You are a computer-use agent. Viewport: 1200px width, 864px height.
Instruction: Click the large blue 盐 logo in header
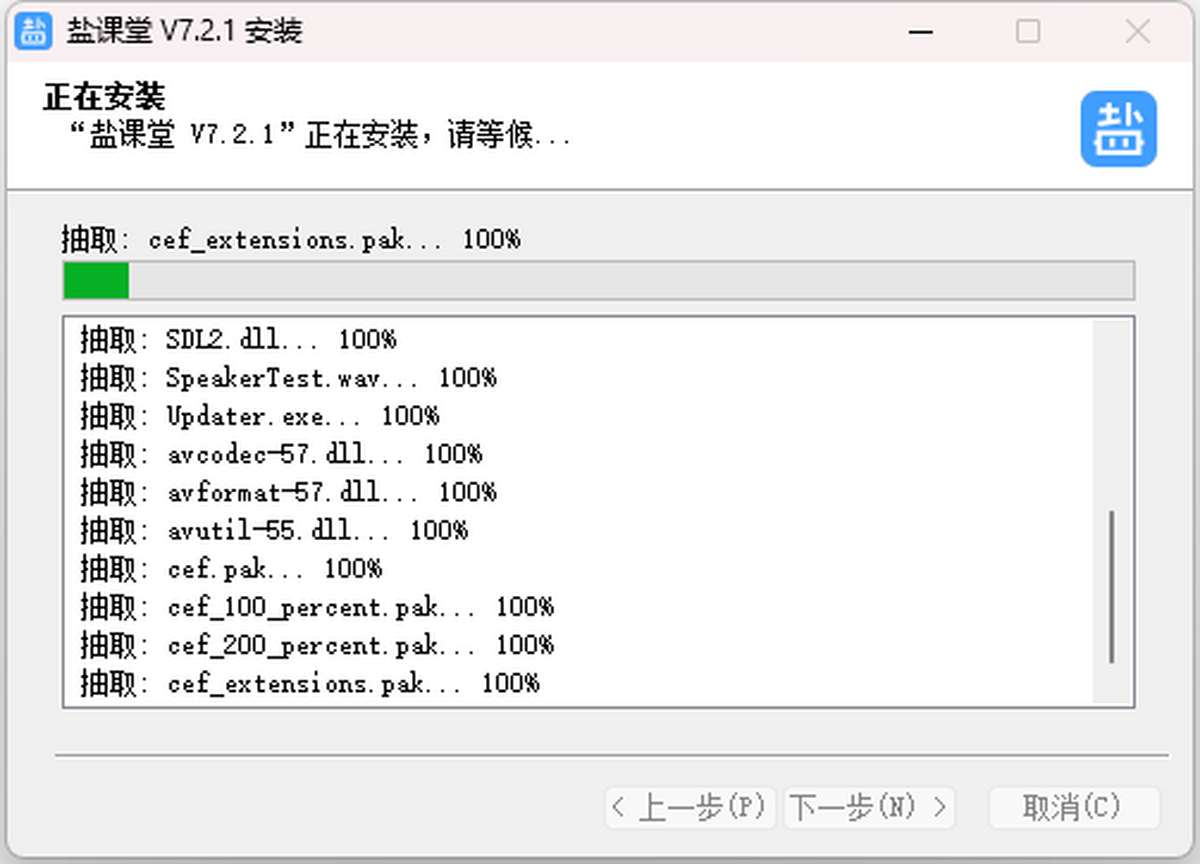point(1118,129)
